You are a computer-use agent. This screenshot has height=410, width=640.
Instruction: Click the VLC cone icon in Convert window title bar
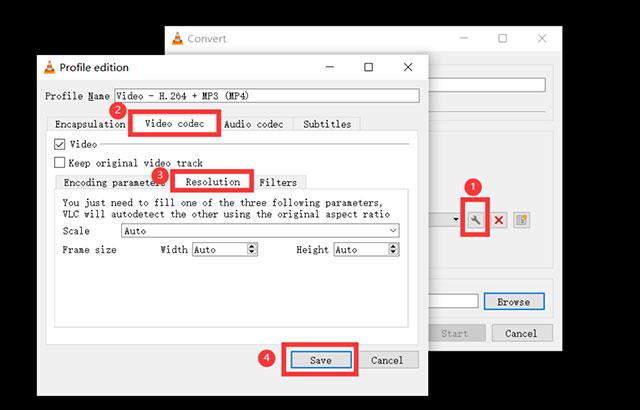click(177, 39)
